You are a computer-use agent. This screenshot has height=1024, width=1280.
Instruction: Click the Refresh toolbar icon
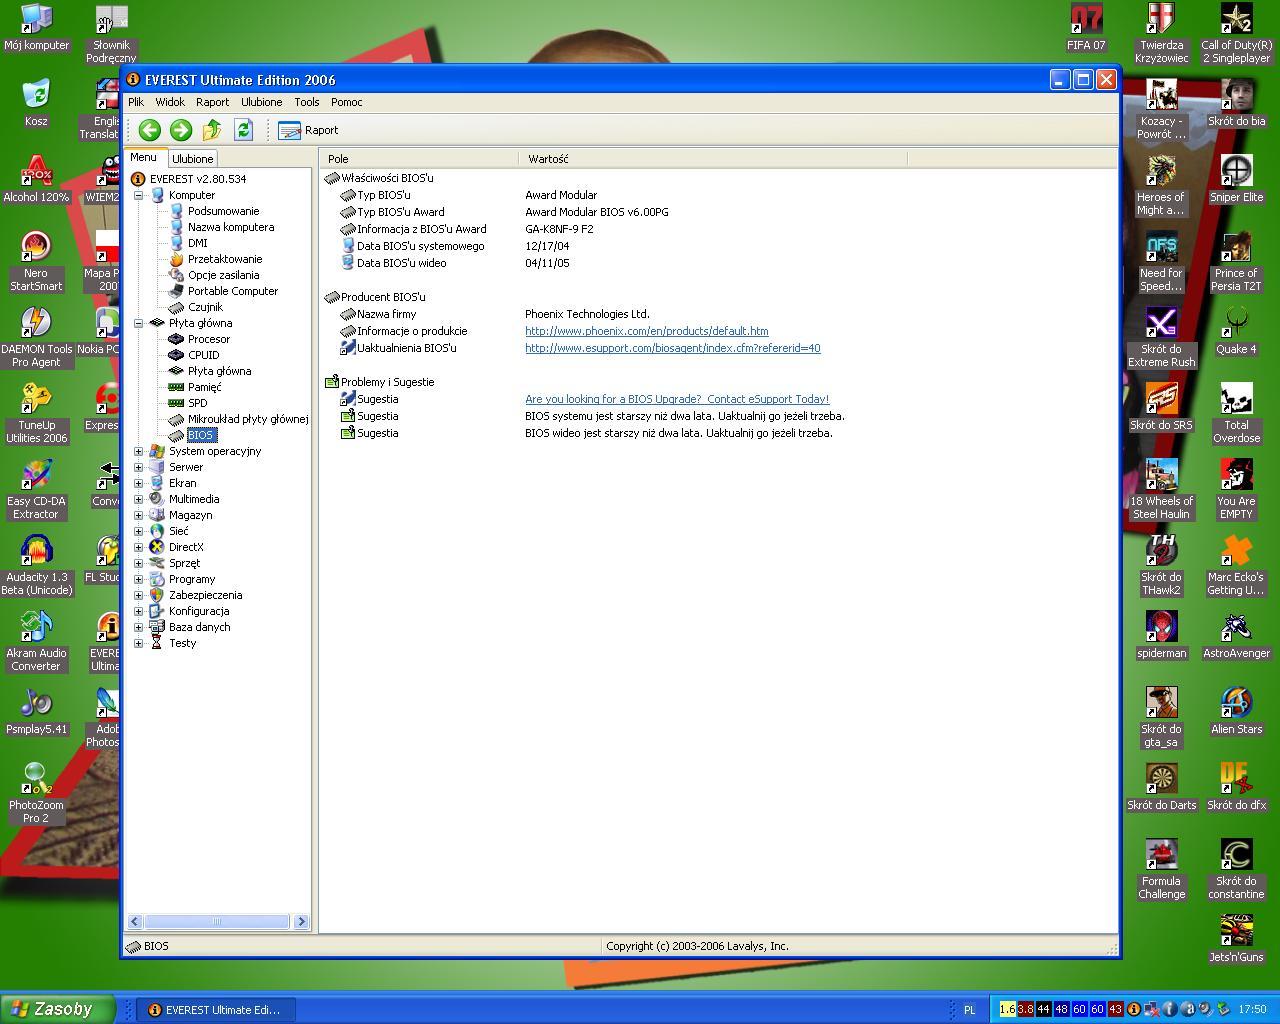(x=243, y=129)
